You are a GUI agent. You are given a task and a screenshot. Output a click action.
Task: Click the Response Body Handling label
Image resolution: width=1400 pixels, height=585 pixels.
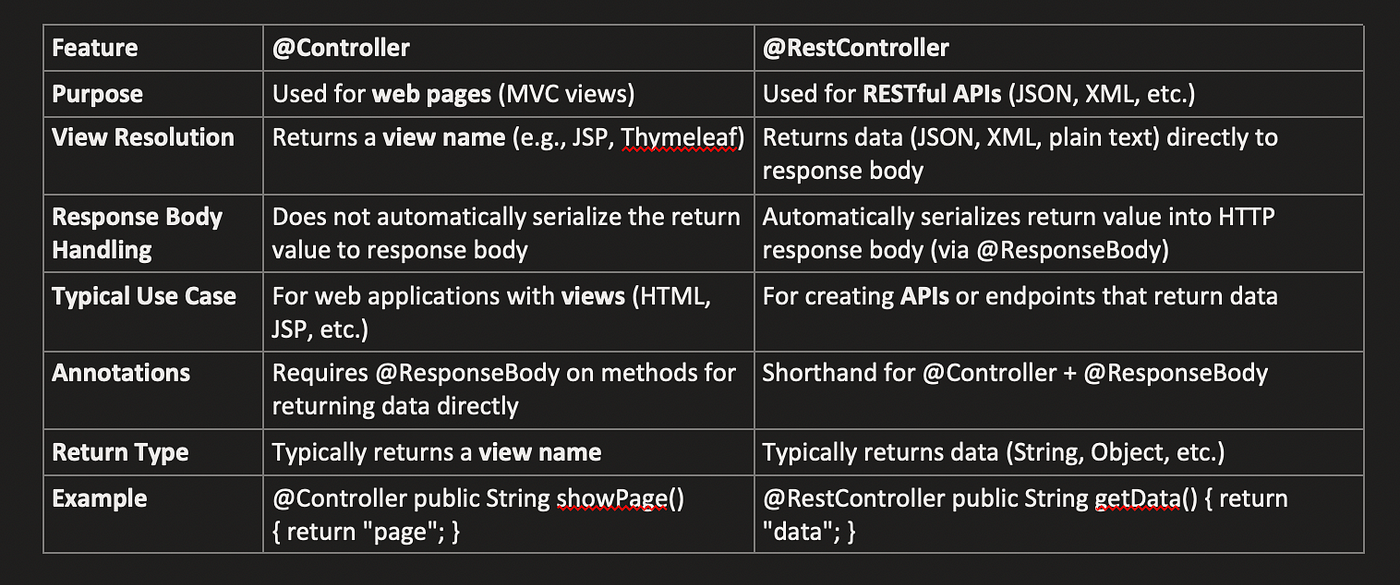click(x=137, y=233)
